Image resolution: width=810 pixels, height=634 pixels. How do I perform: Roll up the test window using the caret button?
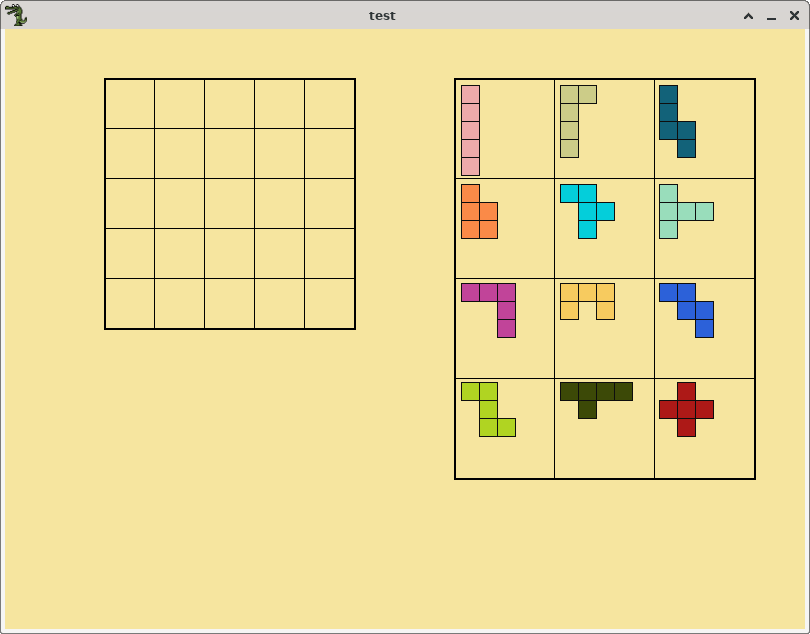click(x=748, y=16)
